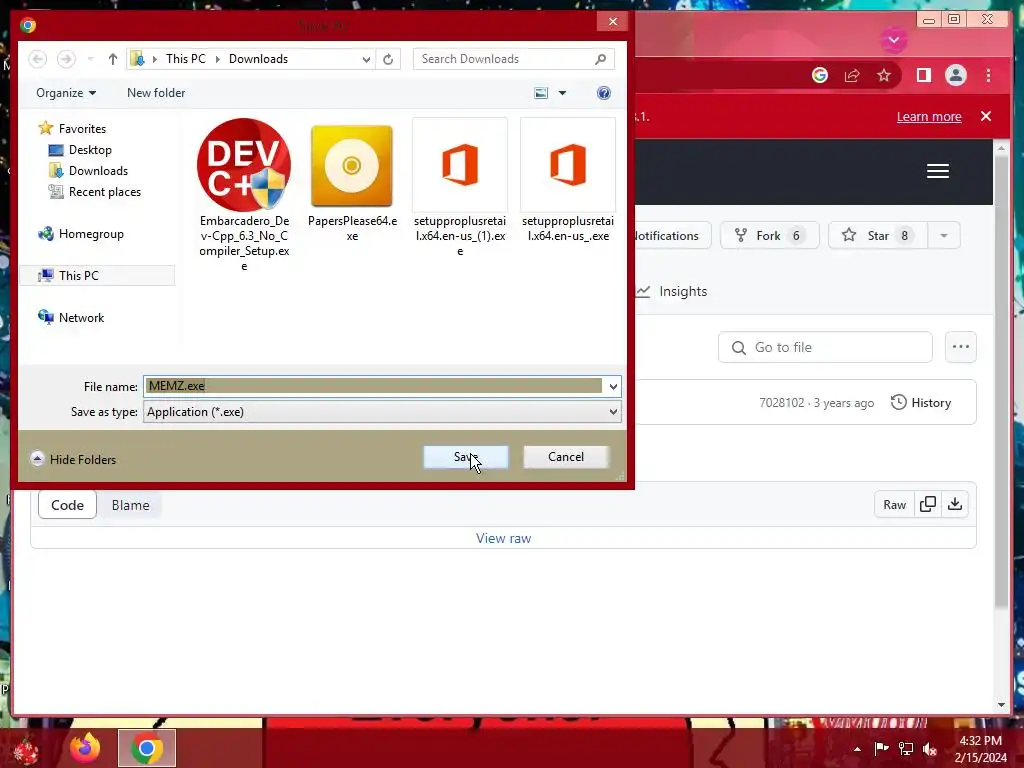
Task: Open Firefox from the taskbar
Action: point(85,748)
